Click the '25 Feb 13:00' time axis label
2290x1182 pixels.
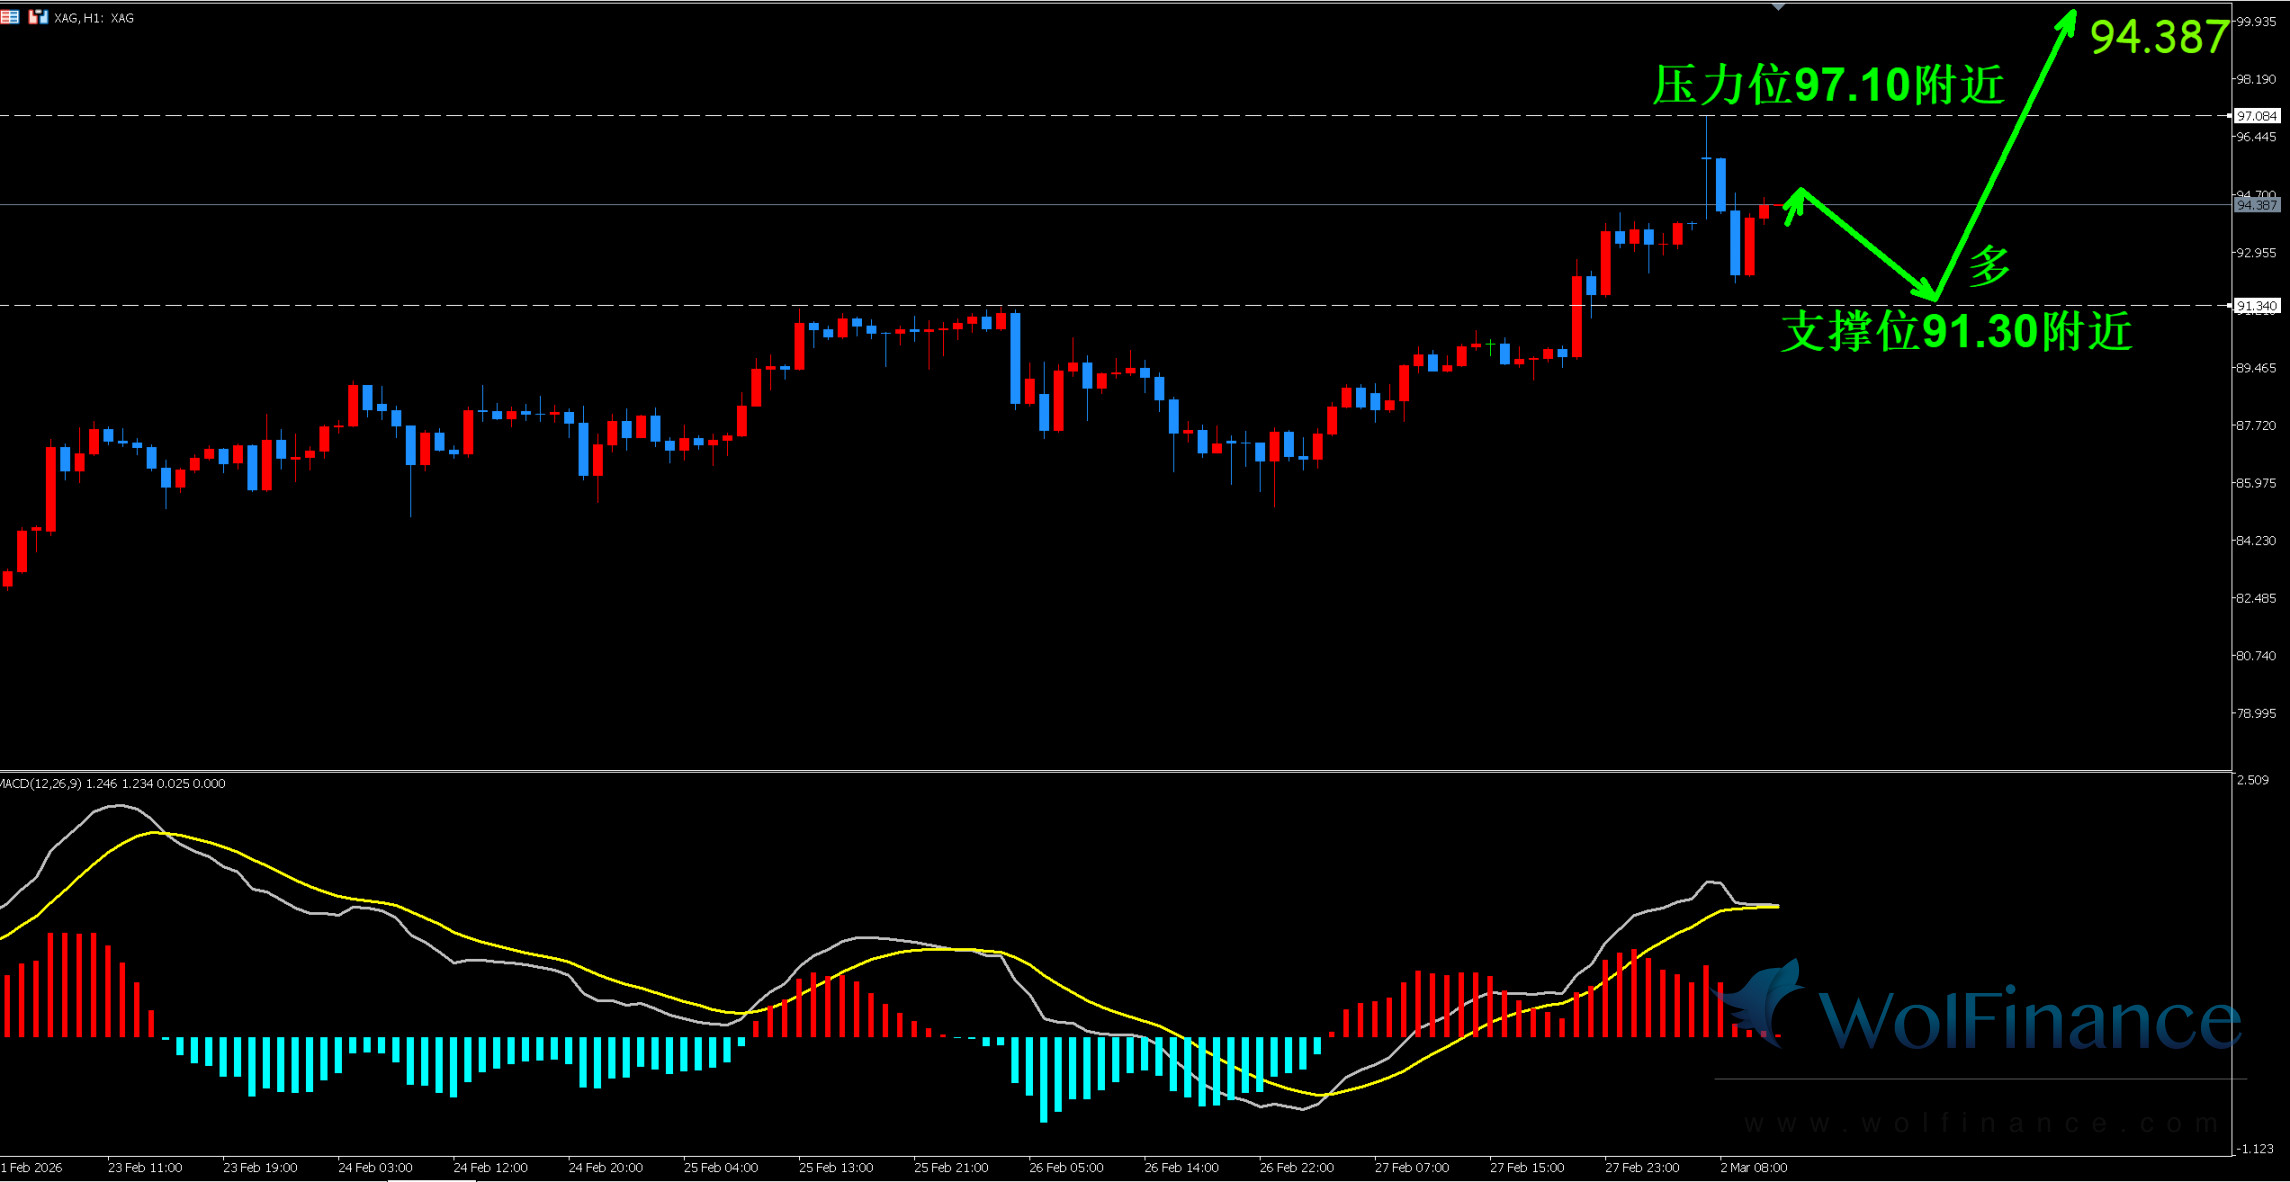pos(835,1167)
